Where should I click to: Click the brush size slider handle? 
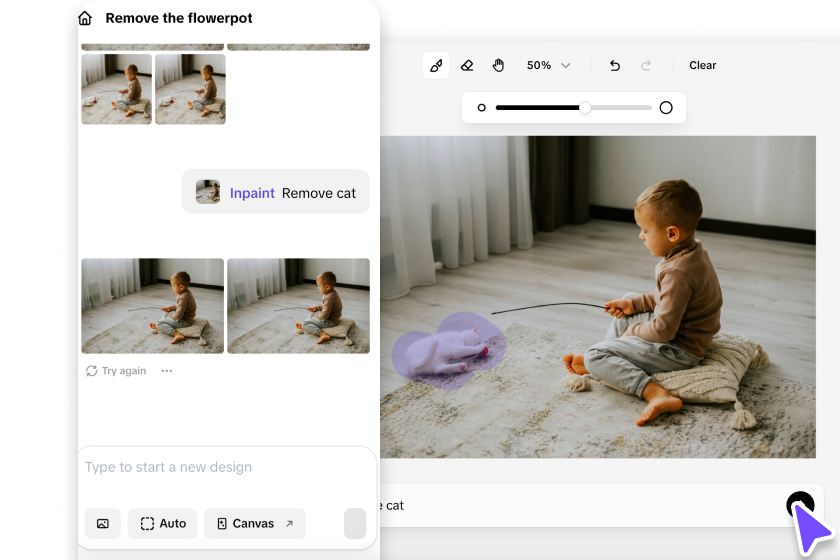click(585, 108)
